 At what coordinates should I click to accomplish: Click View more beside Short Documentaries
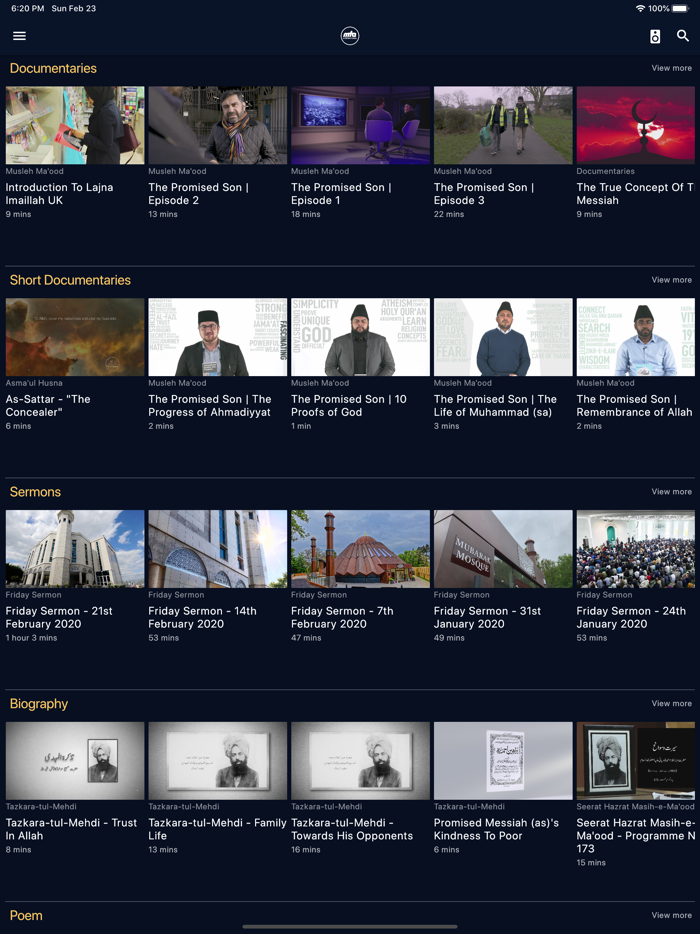pyautogui.click(x=671, y=279)
